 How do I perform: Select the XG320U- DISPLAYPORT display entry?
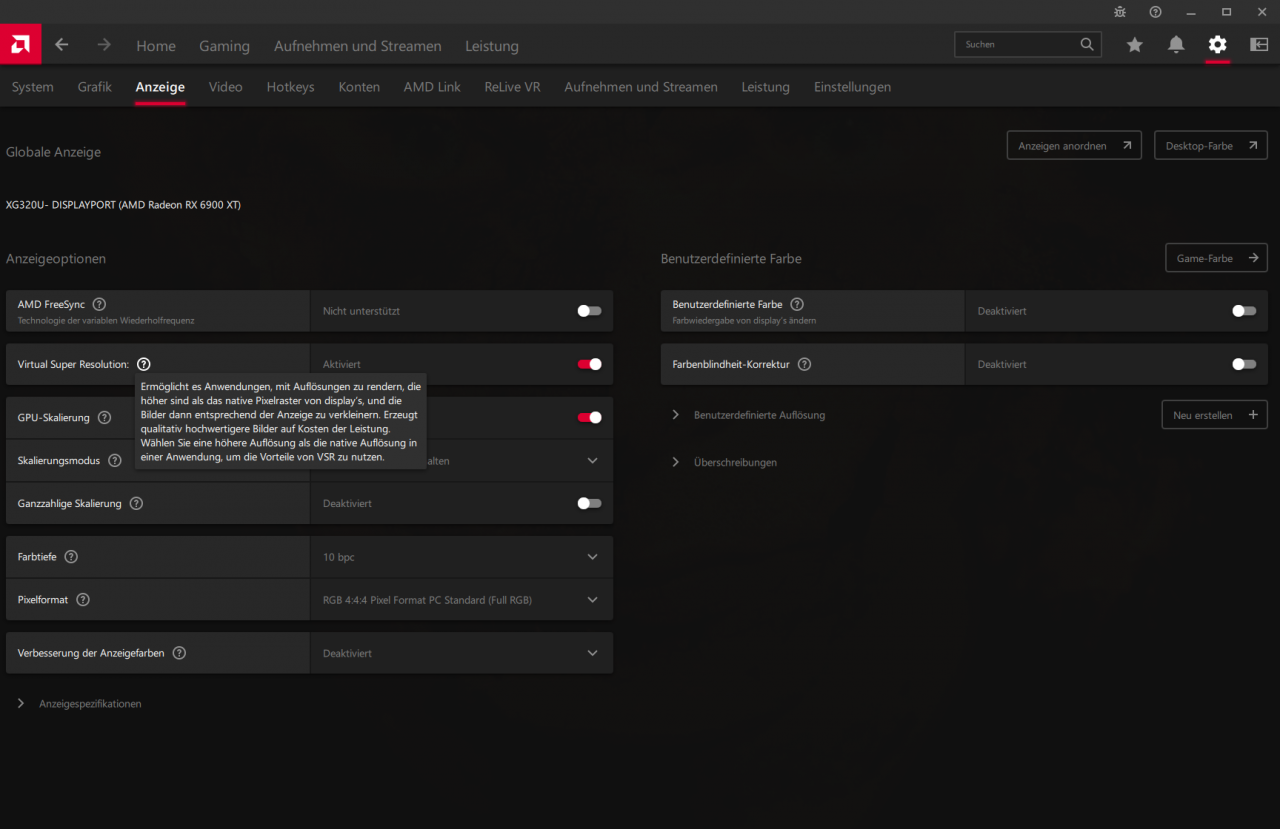point(123,205)
